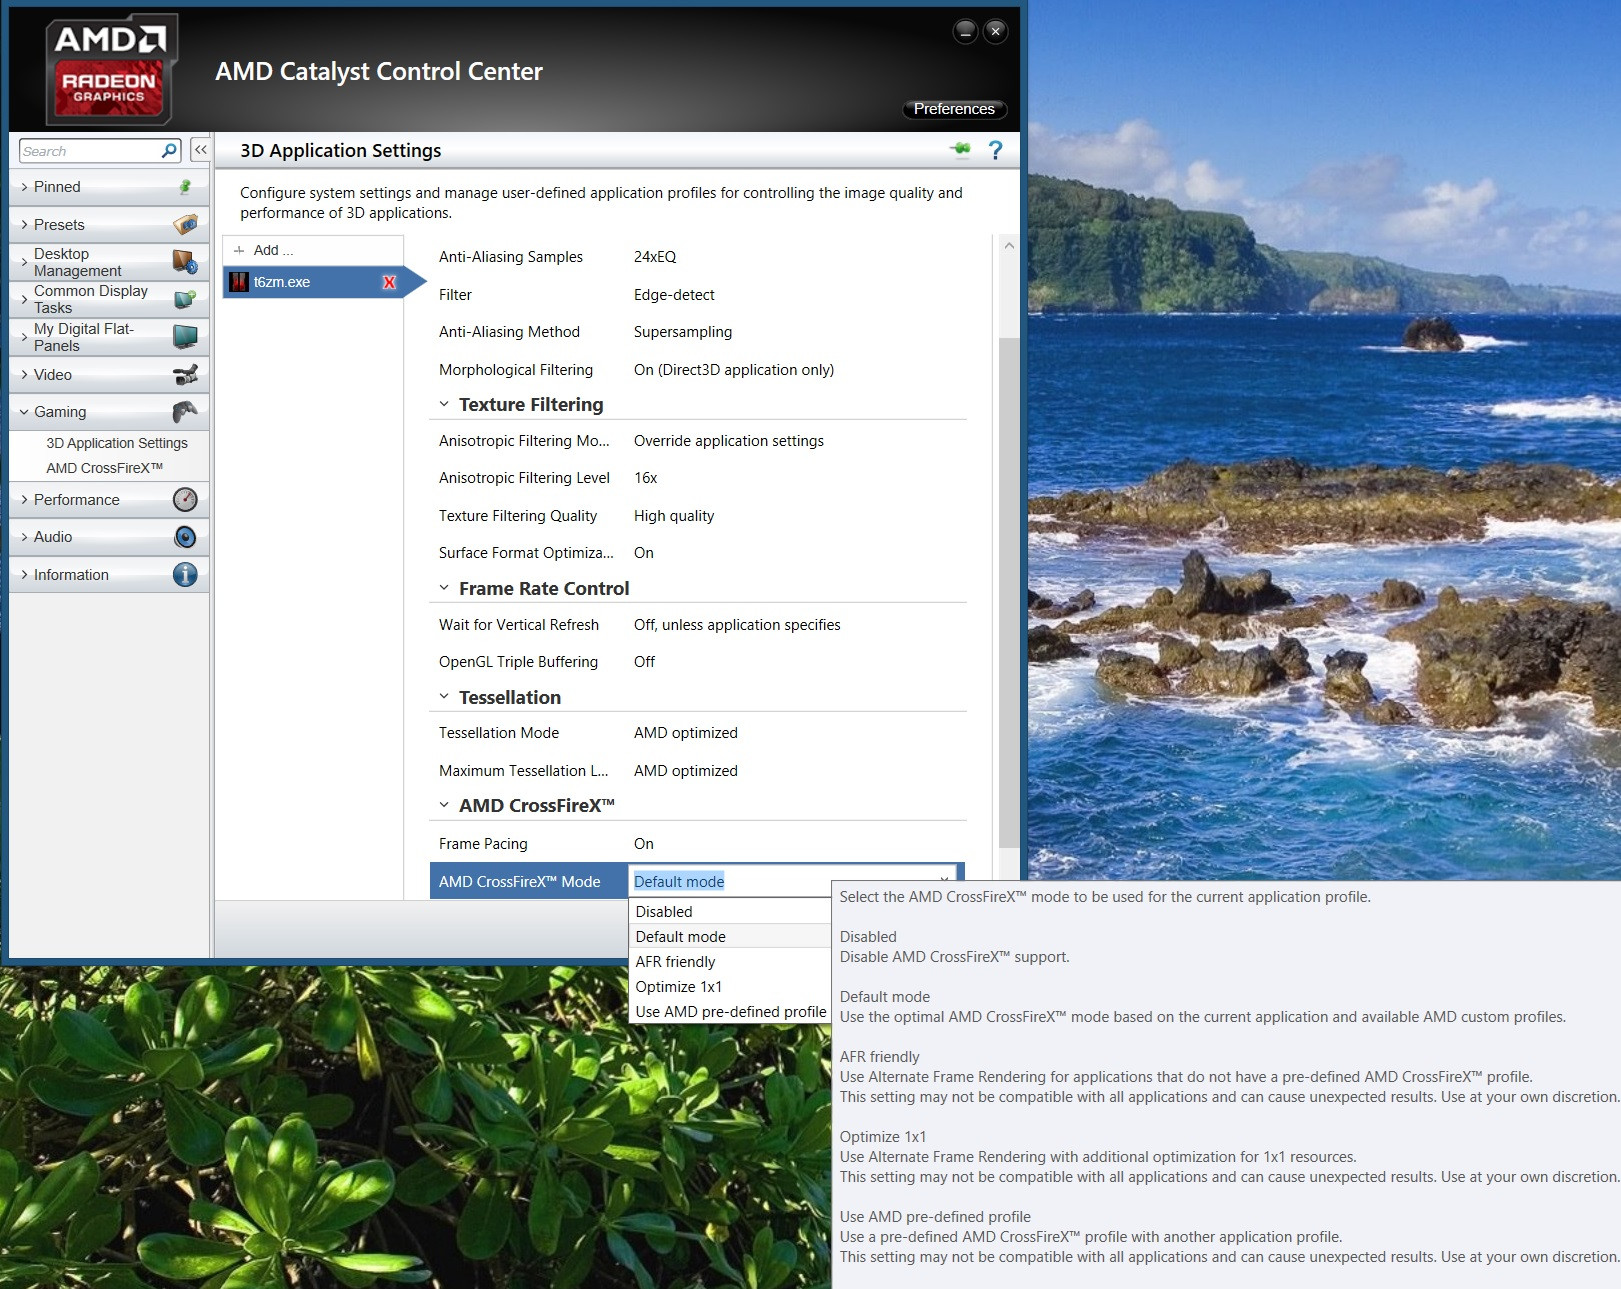The height and width of the screenshot is (1289, 1621).
Task: Open the Preferences button
Action: point(954,109)
